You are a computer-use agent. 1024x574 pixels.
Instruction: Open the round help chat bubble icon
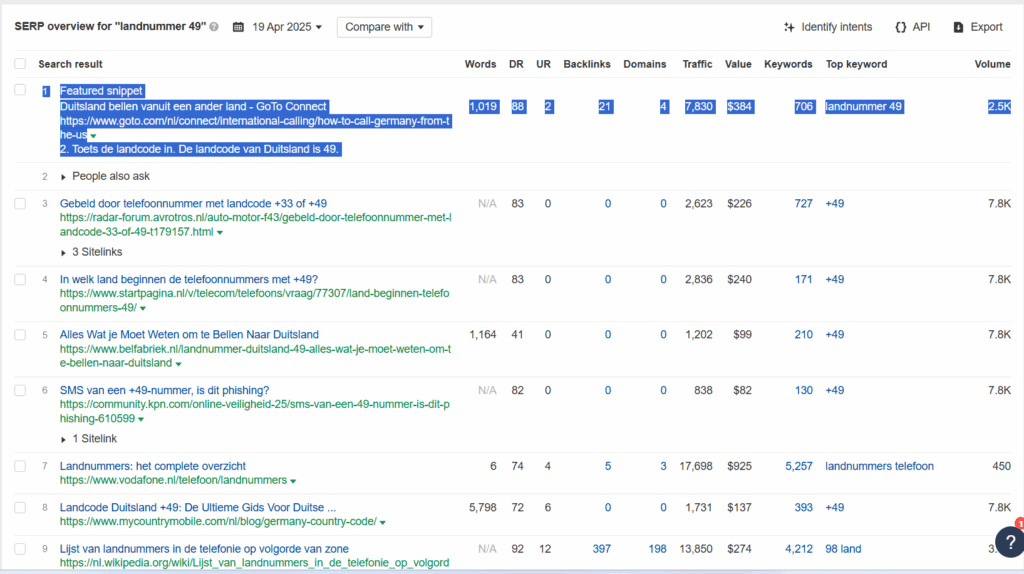pyautogui.click(x=1010, y=541)
